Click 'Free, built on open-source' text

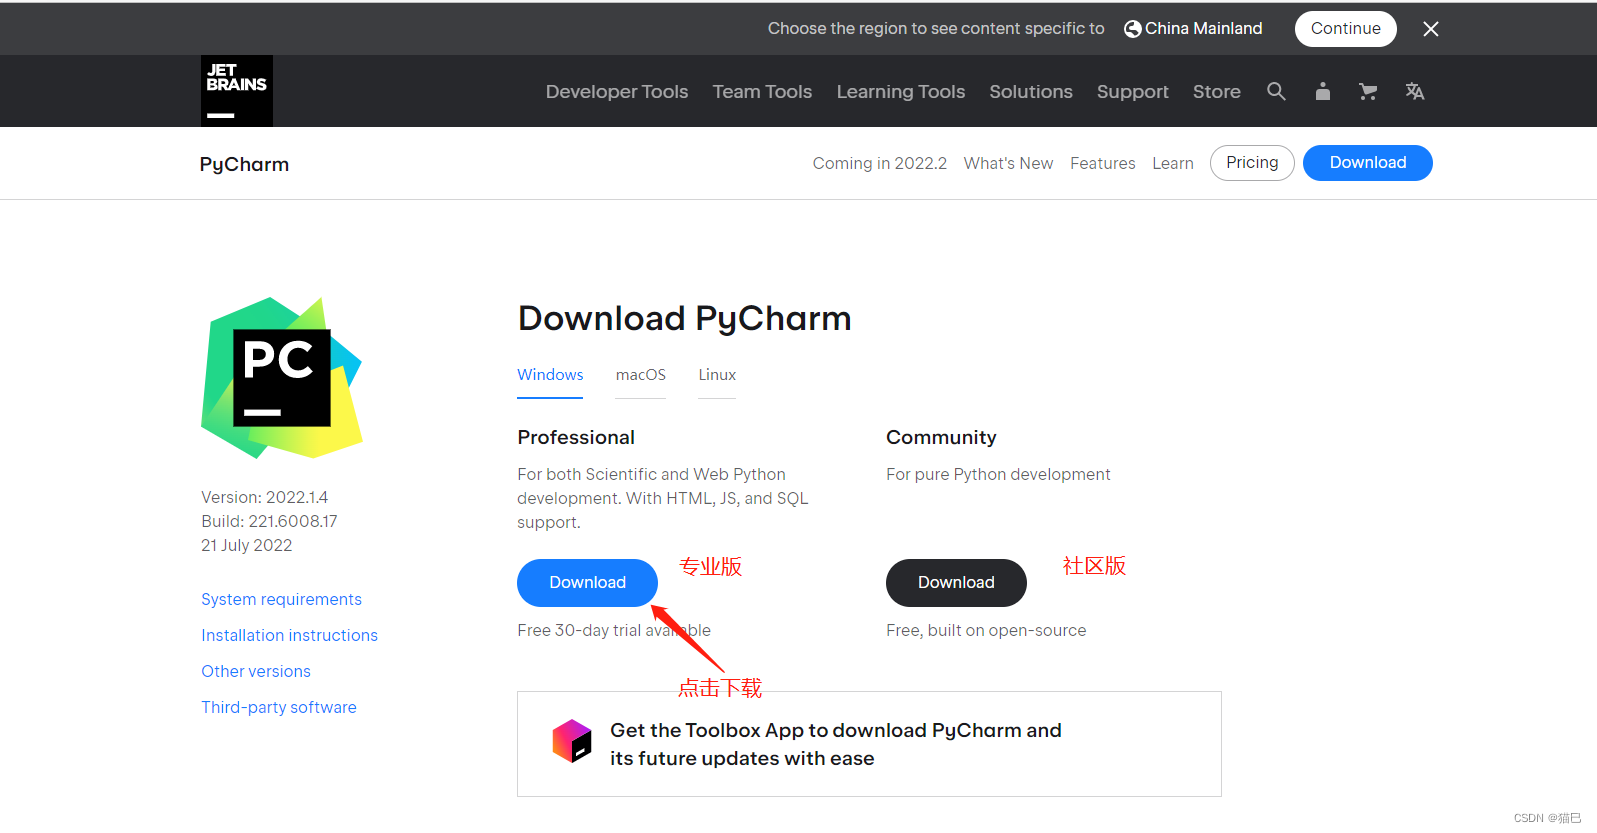[986, 630]
